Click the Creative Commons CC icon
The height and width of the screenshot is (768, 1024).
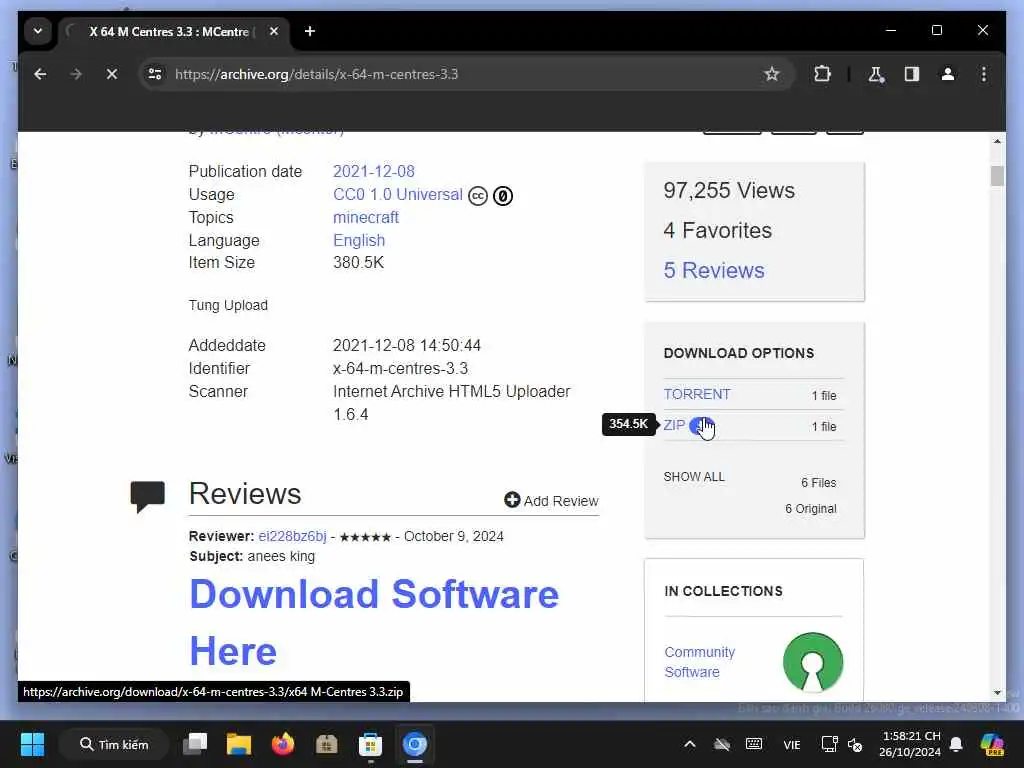click(x=478, y=196)
